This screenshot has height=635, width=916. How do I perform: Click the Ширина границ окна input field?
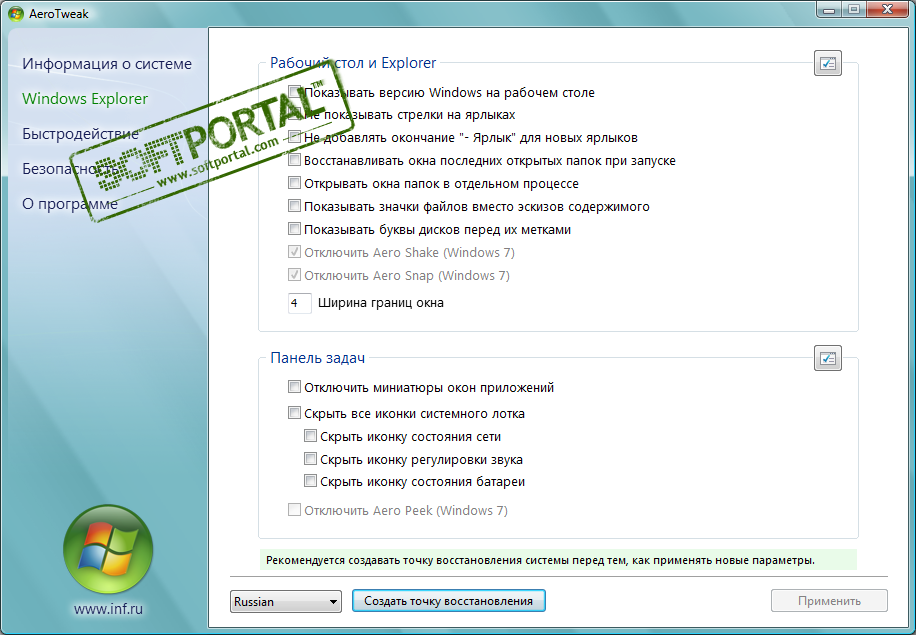(x=300, y=303)
